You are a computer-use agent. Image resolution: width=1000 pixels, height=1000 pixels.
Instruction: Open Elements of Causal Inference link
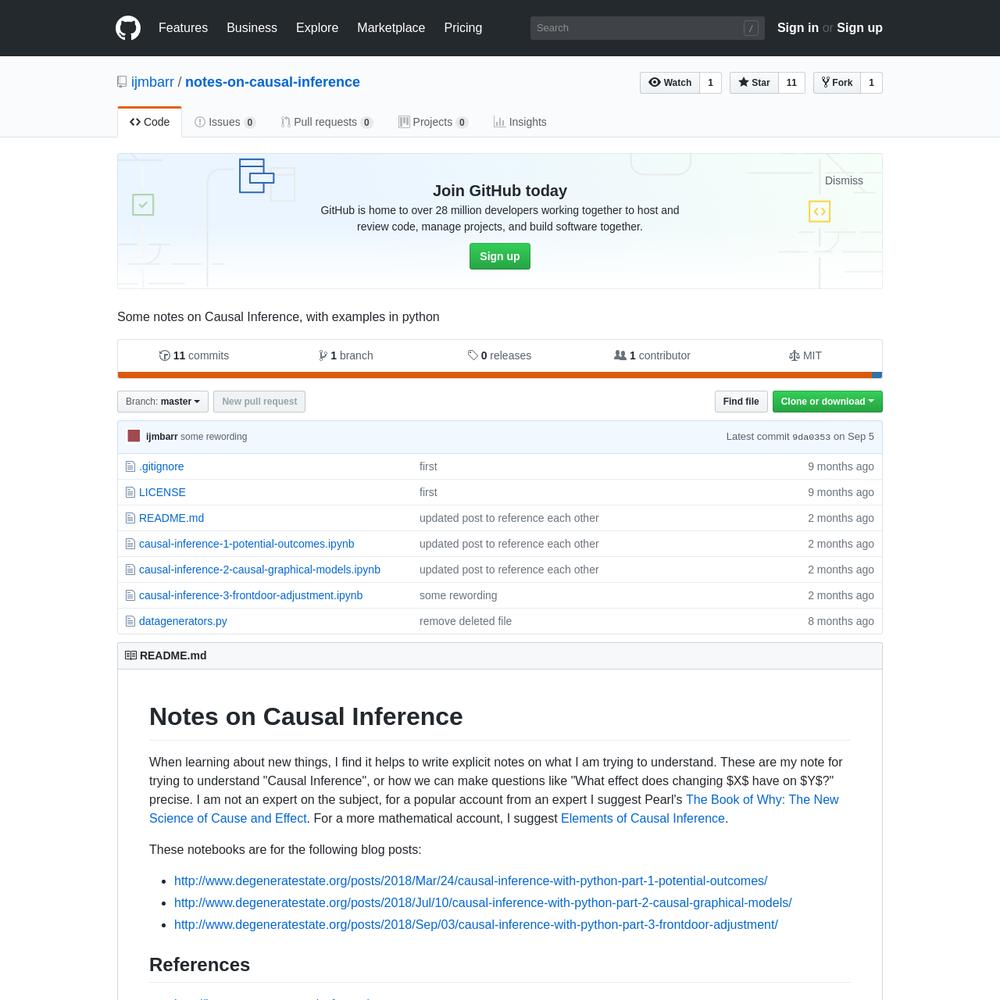click(643, 819)
